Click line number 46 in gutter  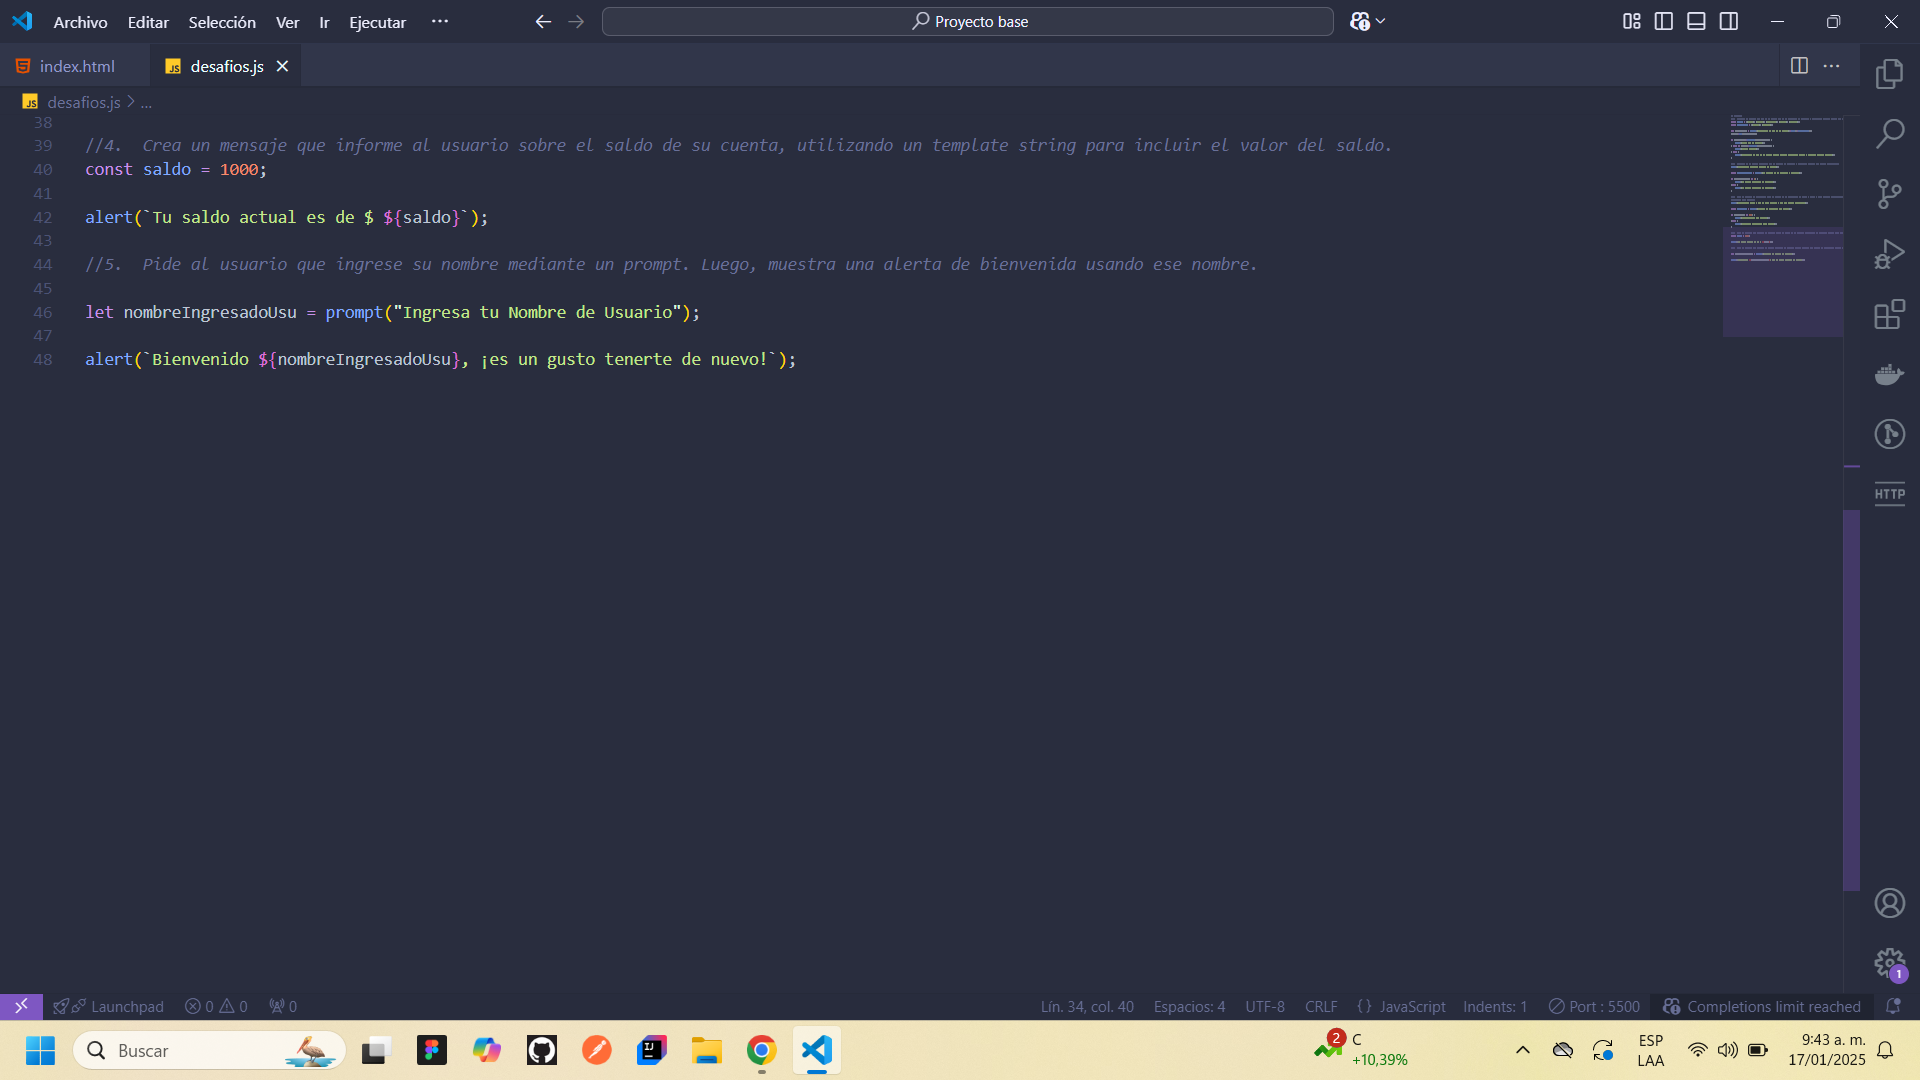pos(42,312)
